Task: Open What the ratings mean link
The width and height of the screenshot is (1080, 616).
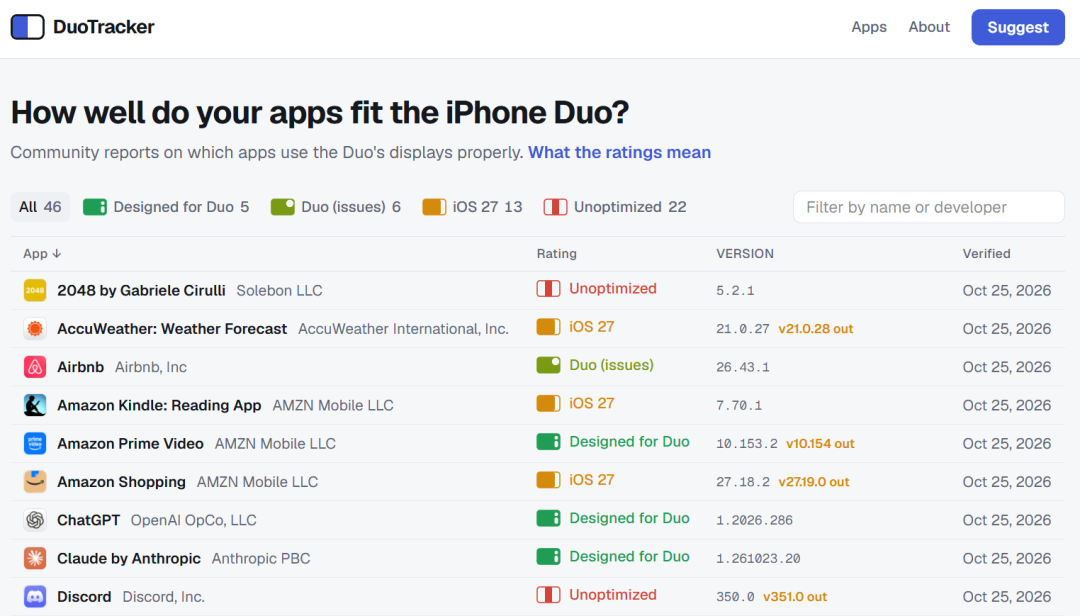Action: coord(619,152)
